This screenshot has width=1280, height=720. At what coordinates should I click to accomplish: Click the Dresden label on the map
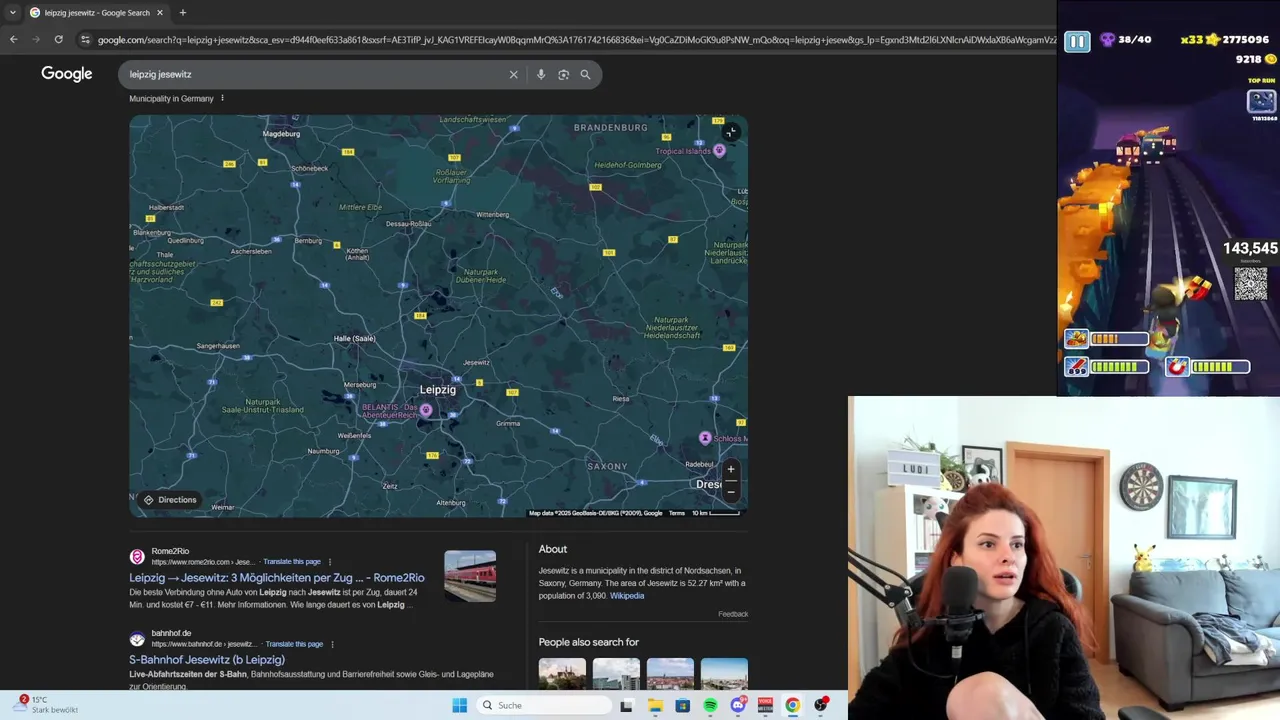[709, 484]
